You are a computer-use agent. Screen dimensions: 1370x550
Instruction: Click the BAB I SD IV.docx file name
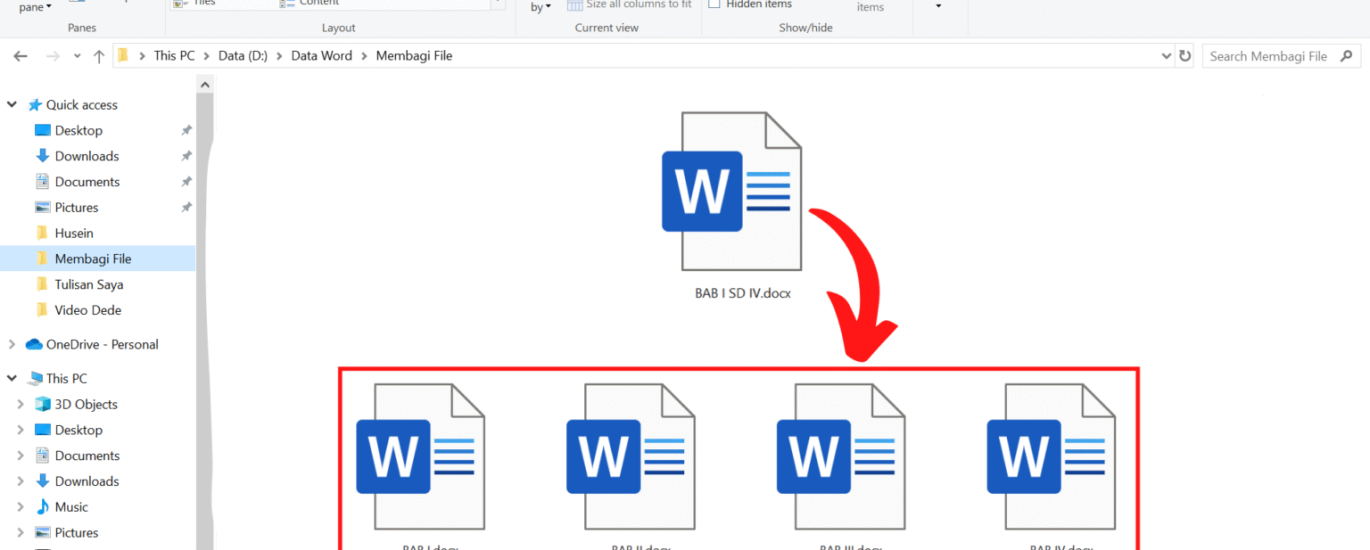pyautogui.click(x=742, y=294)
